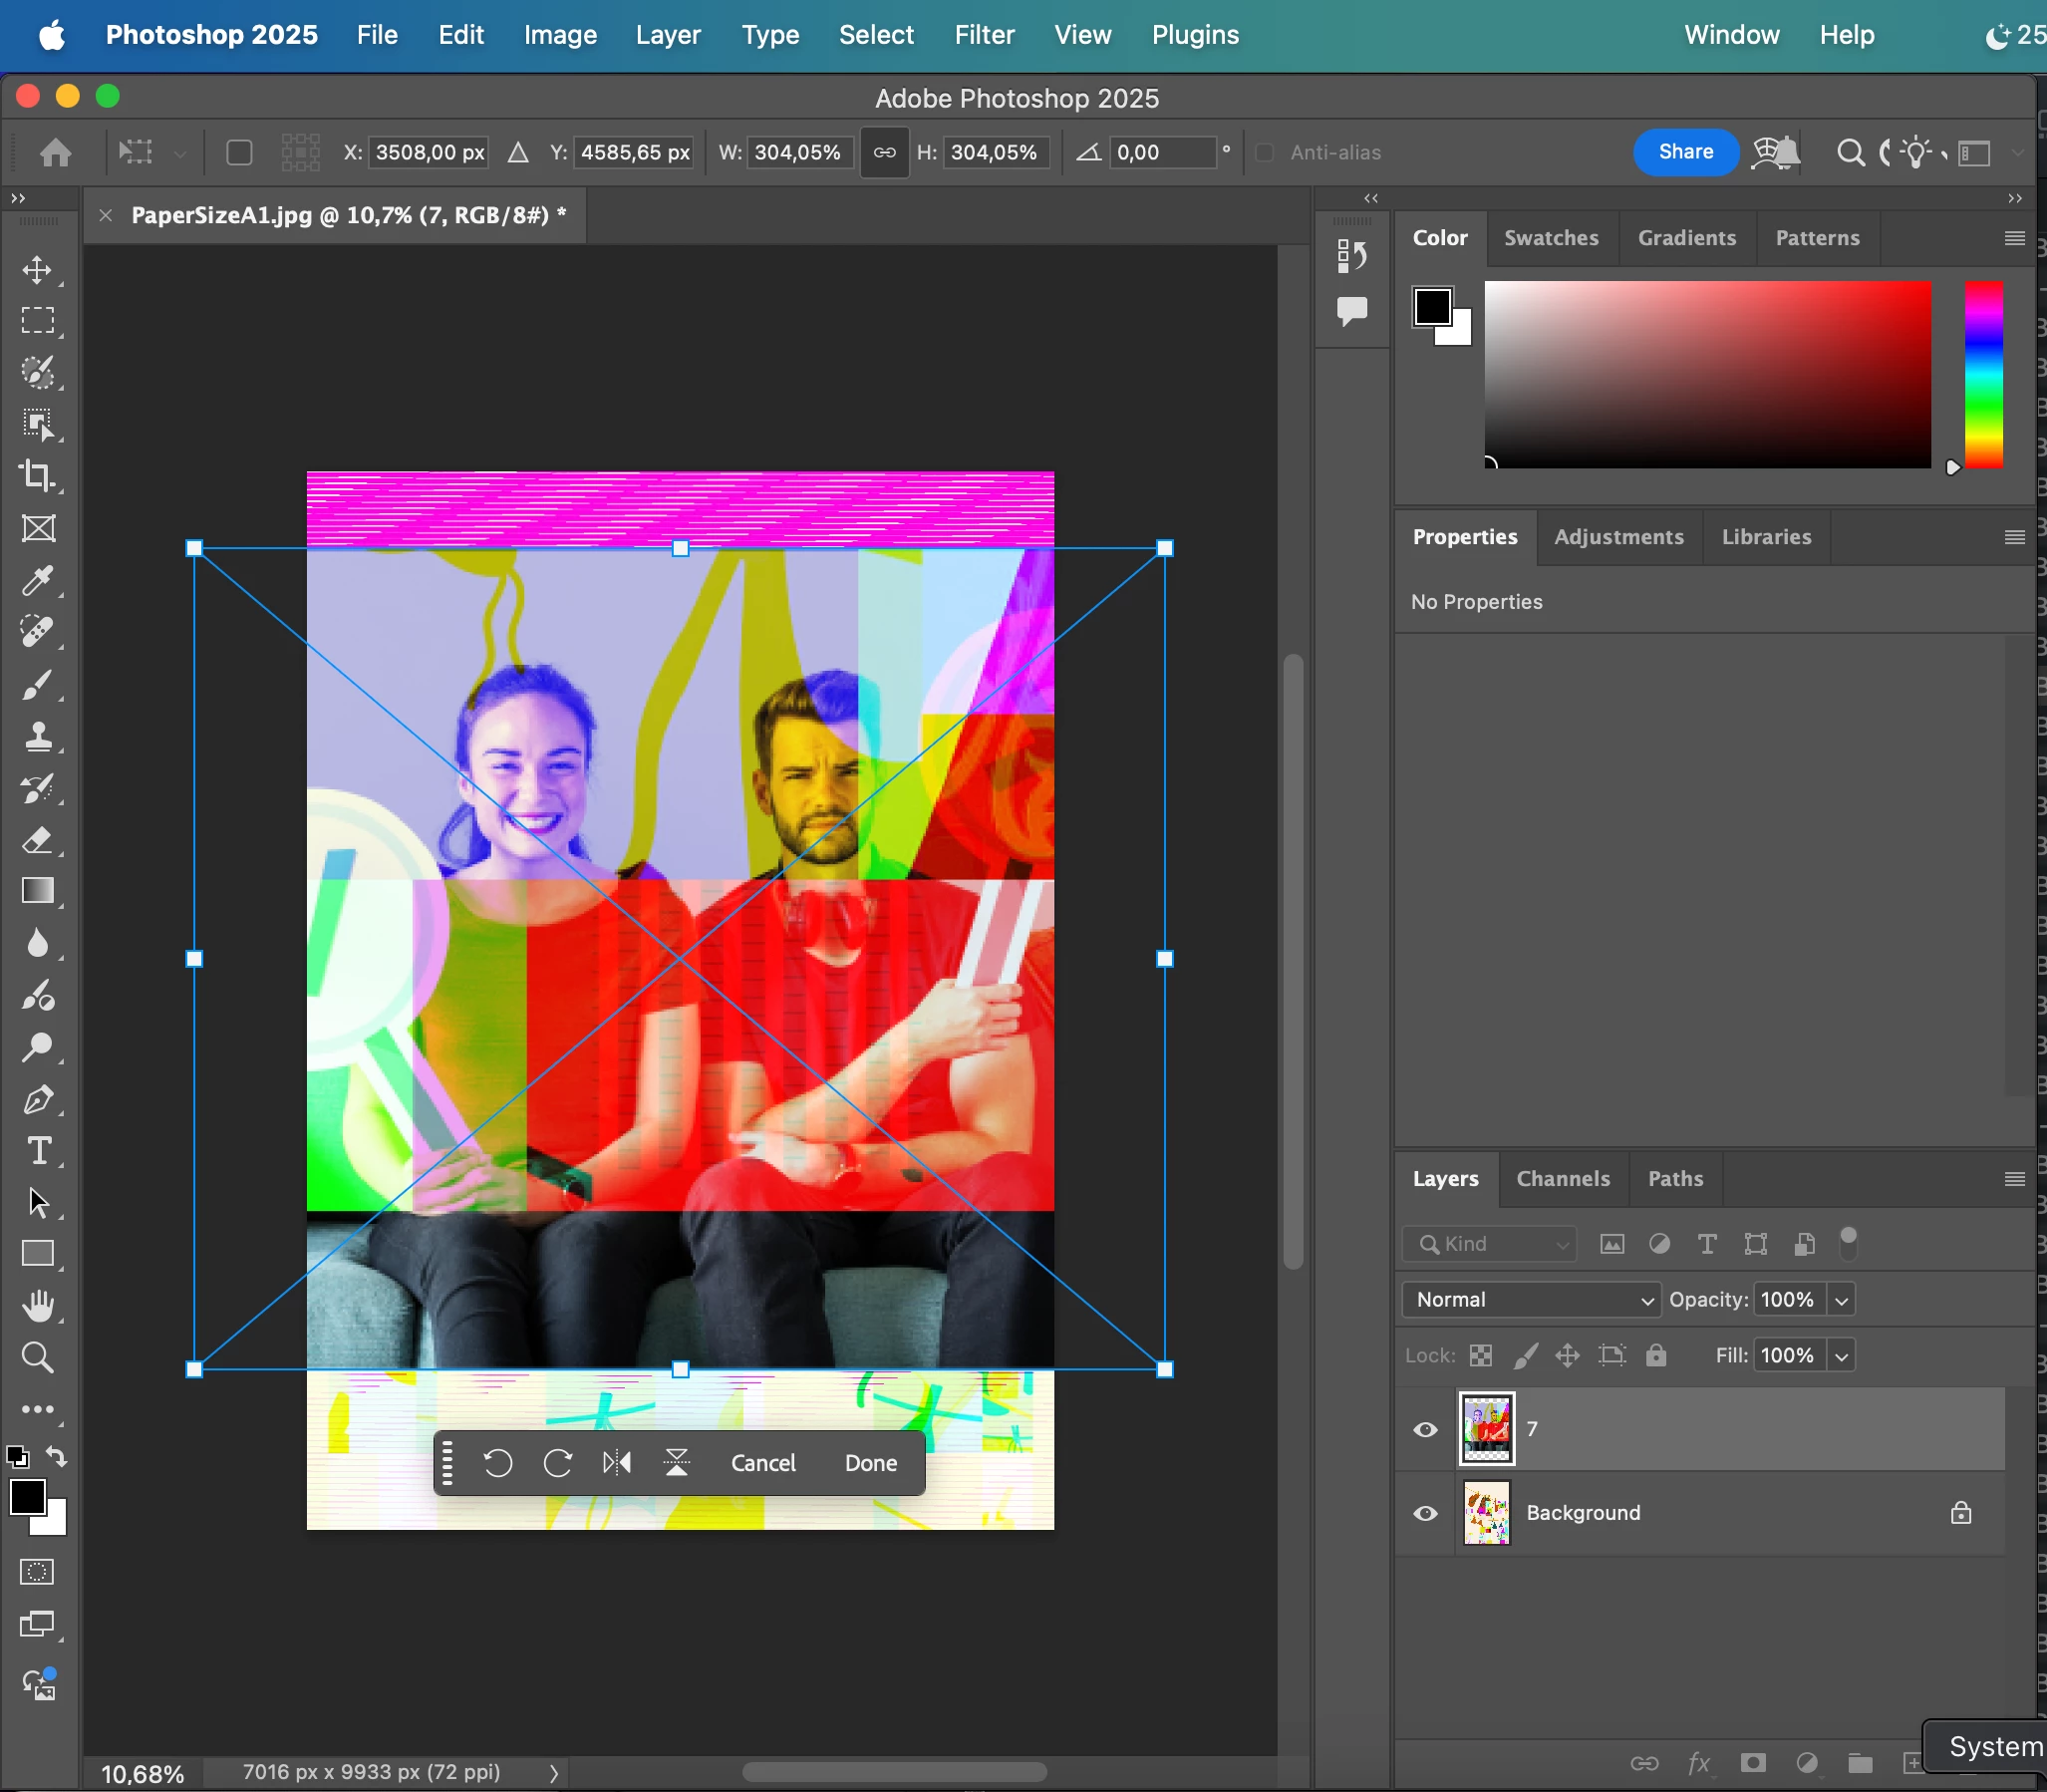Image resolution: width=2047 pixels, height=1792 pixels.
Task: Select the Pen tool
Action: click(x=38, y=1099)
